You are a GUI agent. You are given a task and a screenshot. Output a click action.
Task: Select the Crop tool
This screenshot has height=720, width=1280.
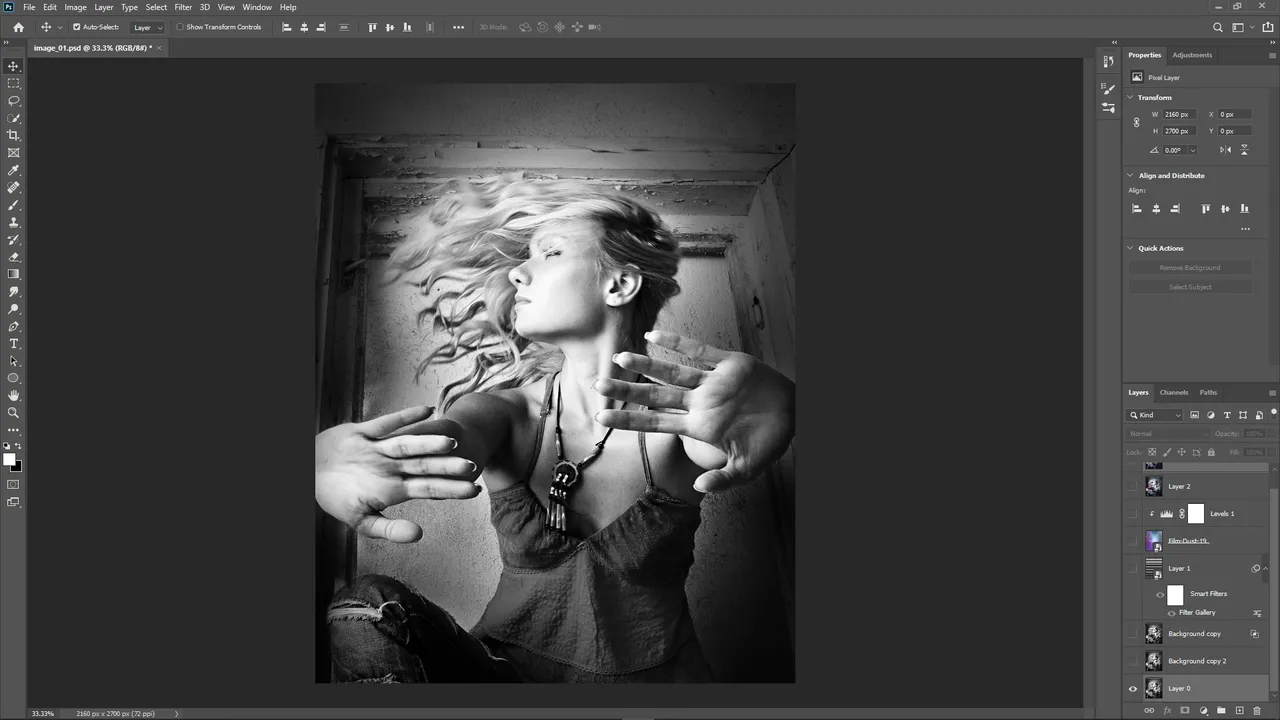tap(13, 135)
